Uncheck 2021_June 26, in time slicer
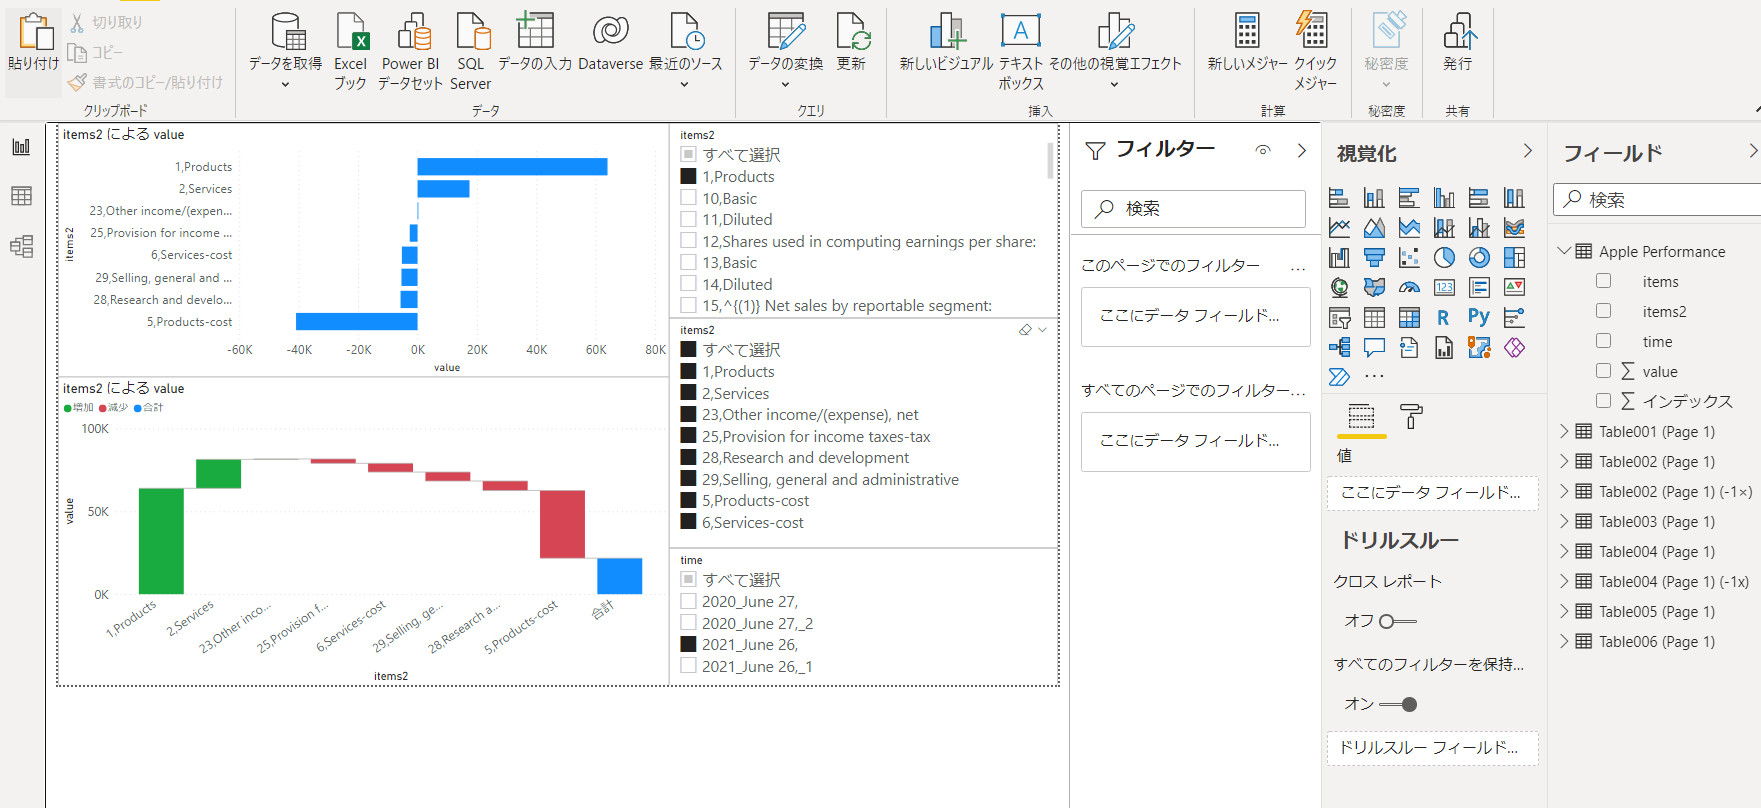 [688, 644]
